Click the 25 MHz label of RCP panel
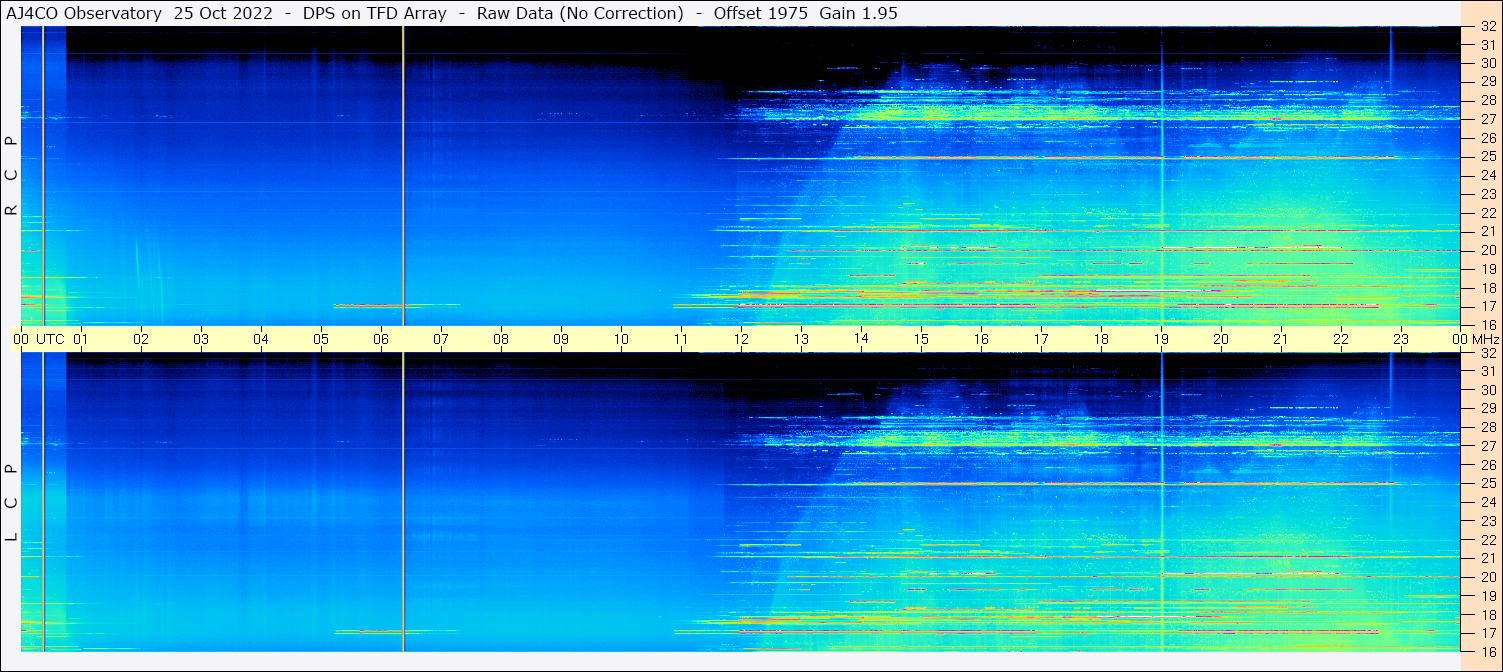The image size is (1503, 672). pyautogui.click(x=1488, y=156)
